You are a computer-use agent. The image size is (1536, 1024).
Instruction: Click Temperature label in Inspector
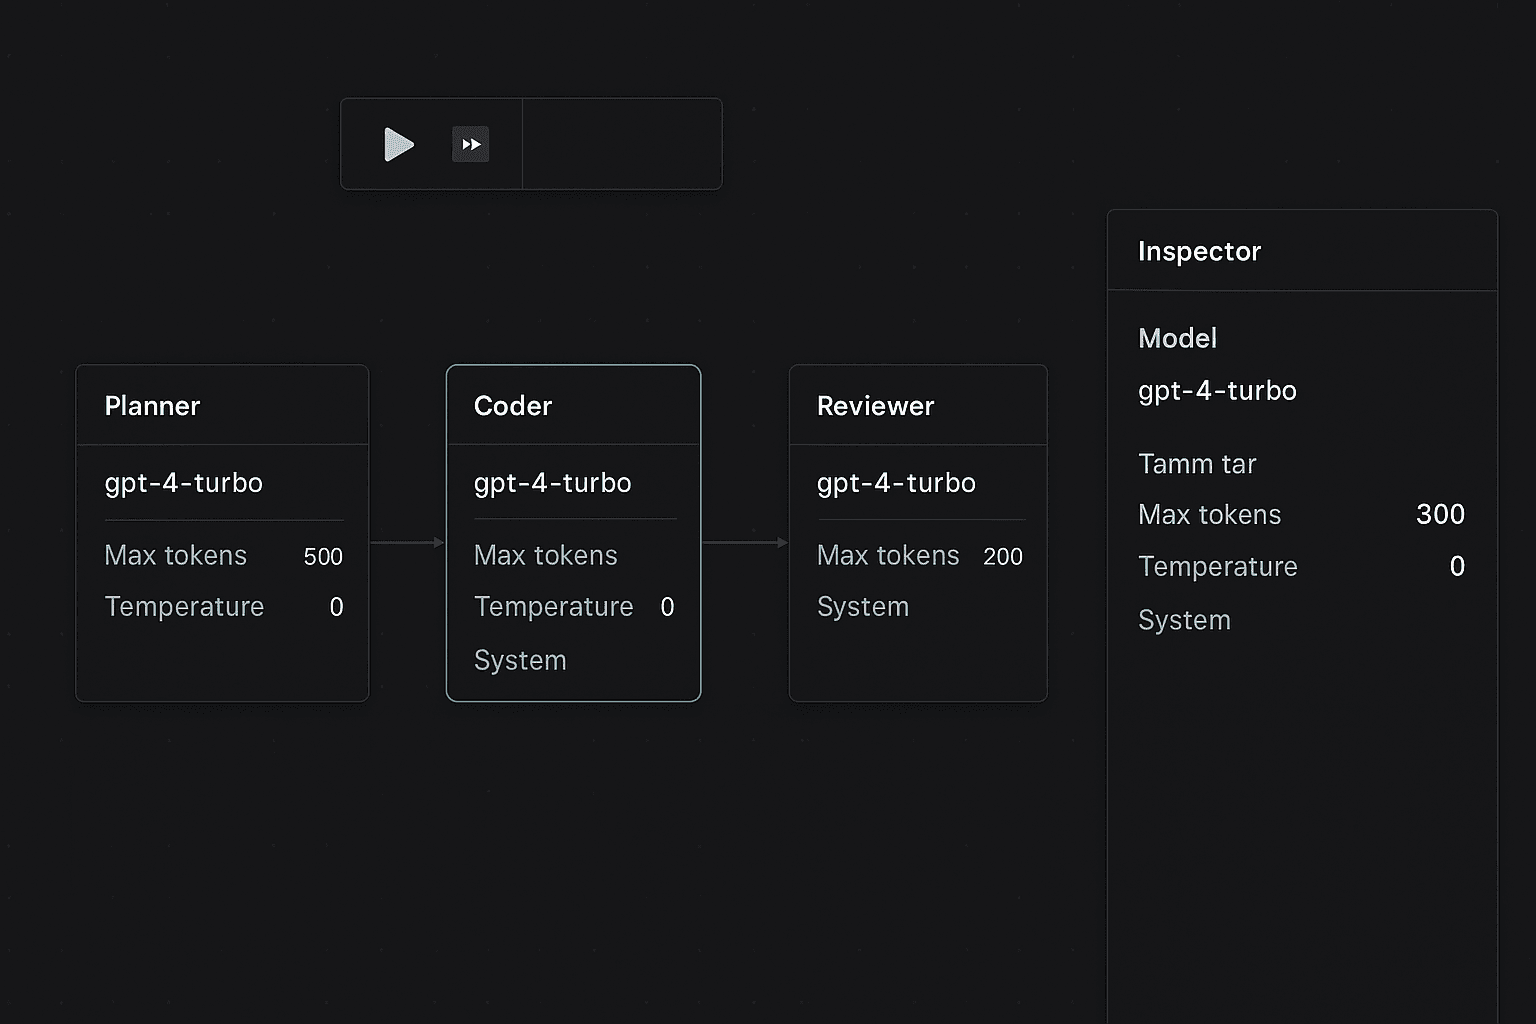[x=1218, y=567]
